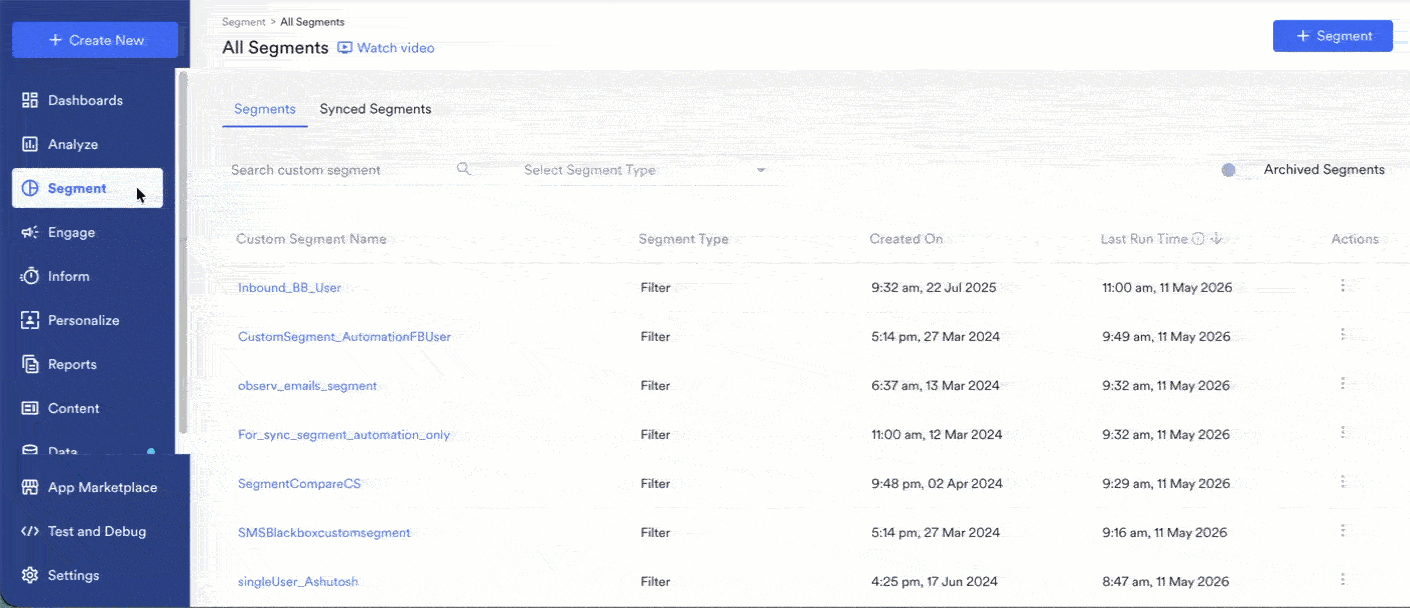Click the Test and Debug code icon
The height and width of the screenshot is (608, 1410).
tap(30, 531)
